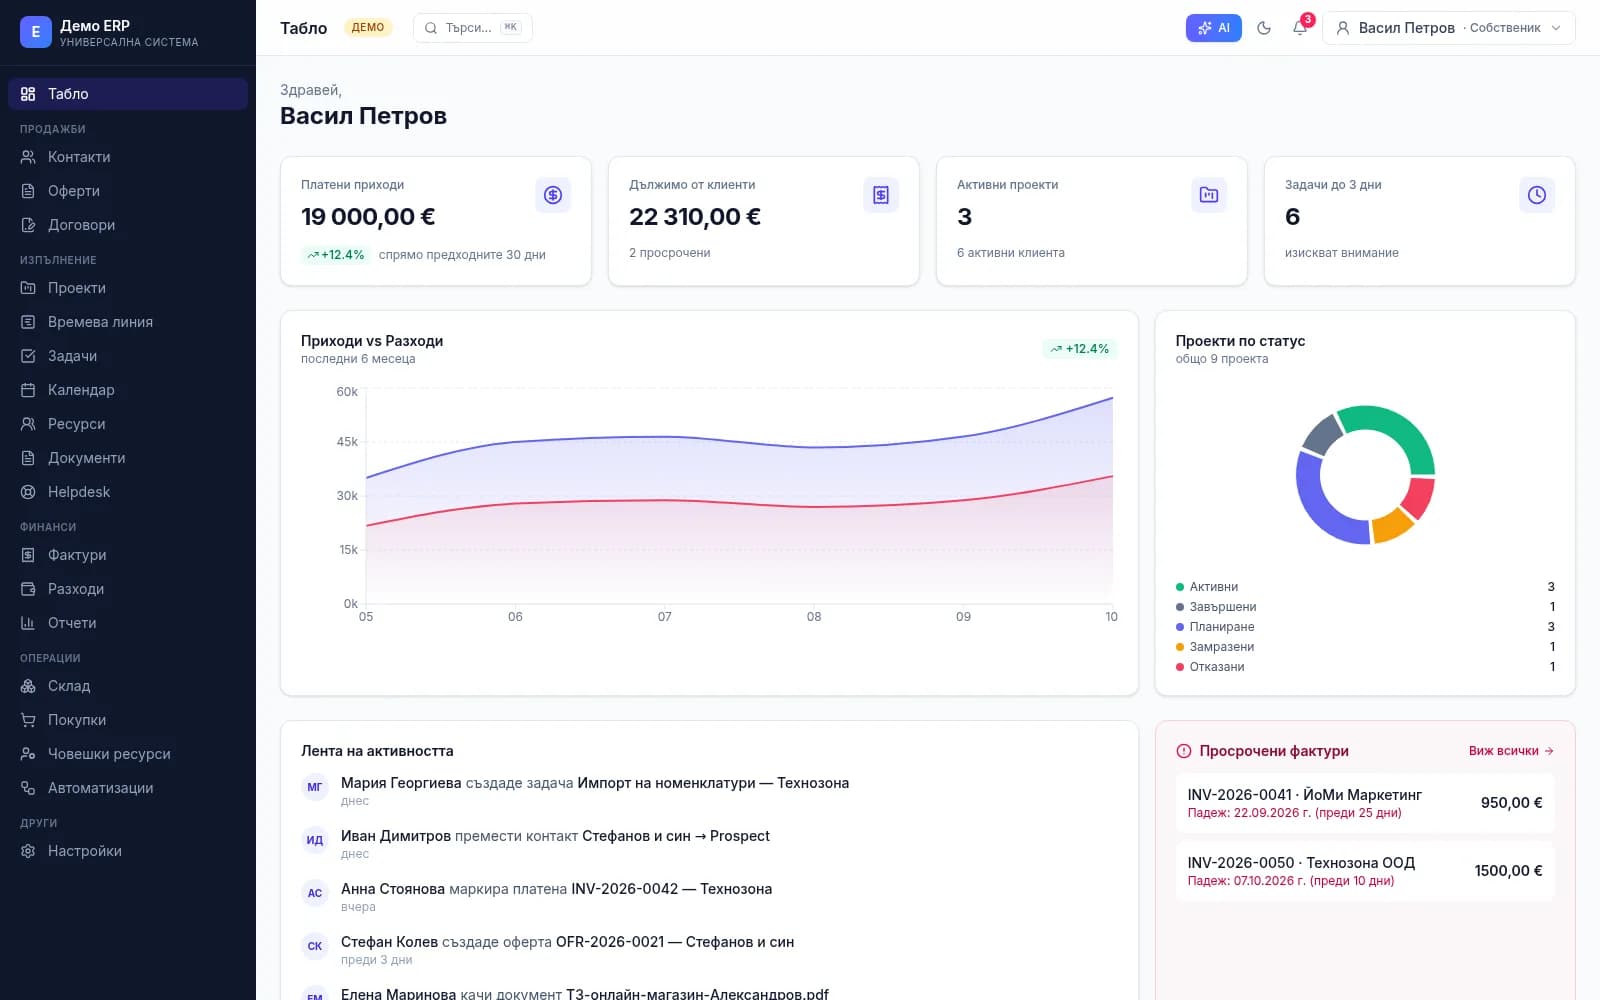Click the Отчети chart icon
Image resolution: width=1600 pixels, height=1000 pixels.
(28, 623)
